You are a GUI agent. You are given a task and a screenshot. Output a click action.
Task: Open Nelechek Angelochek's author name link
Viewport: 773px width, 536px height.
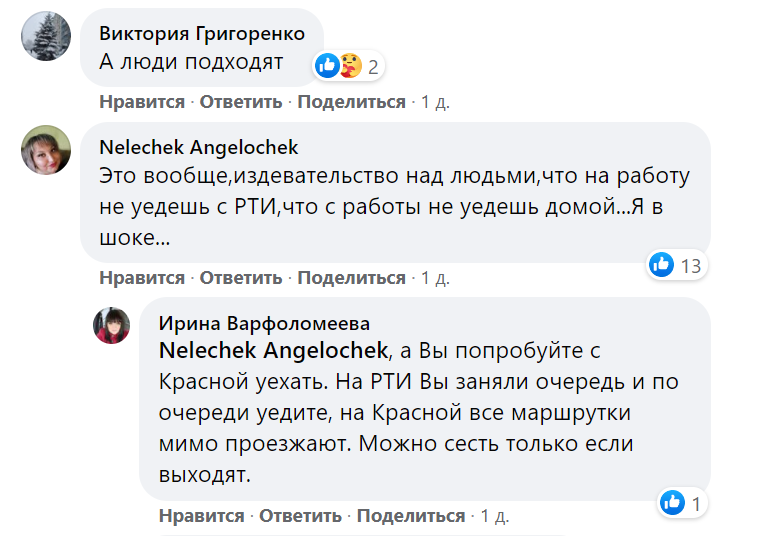(x=199, y=147)
